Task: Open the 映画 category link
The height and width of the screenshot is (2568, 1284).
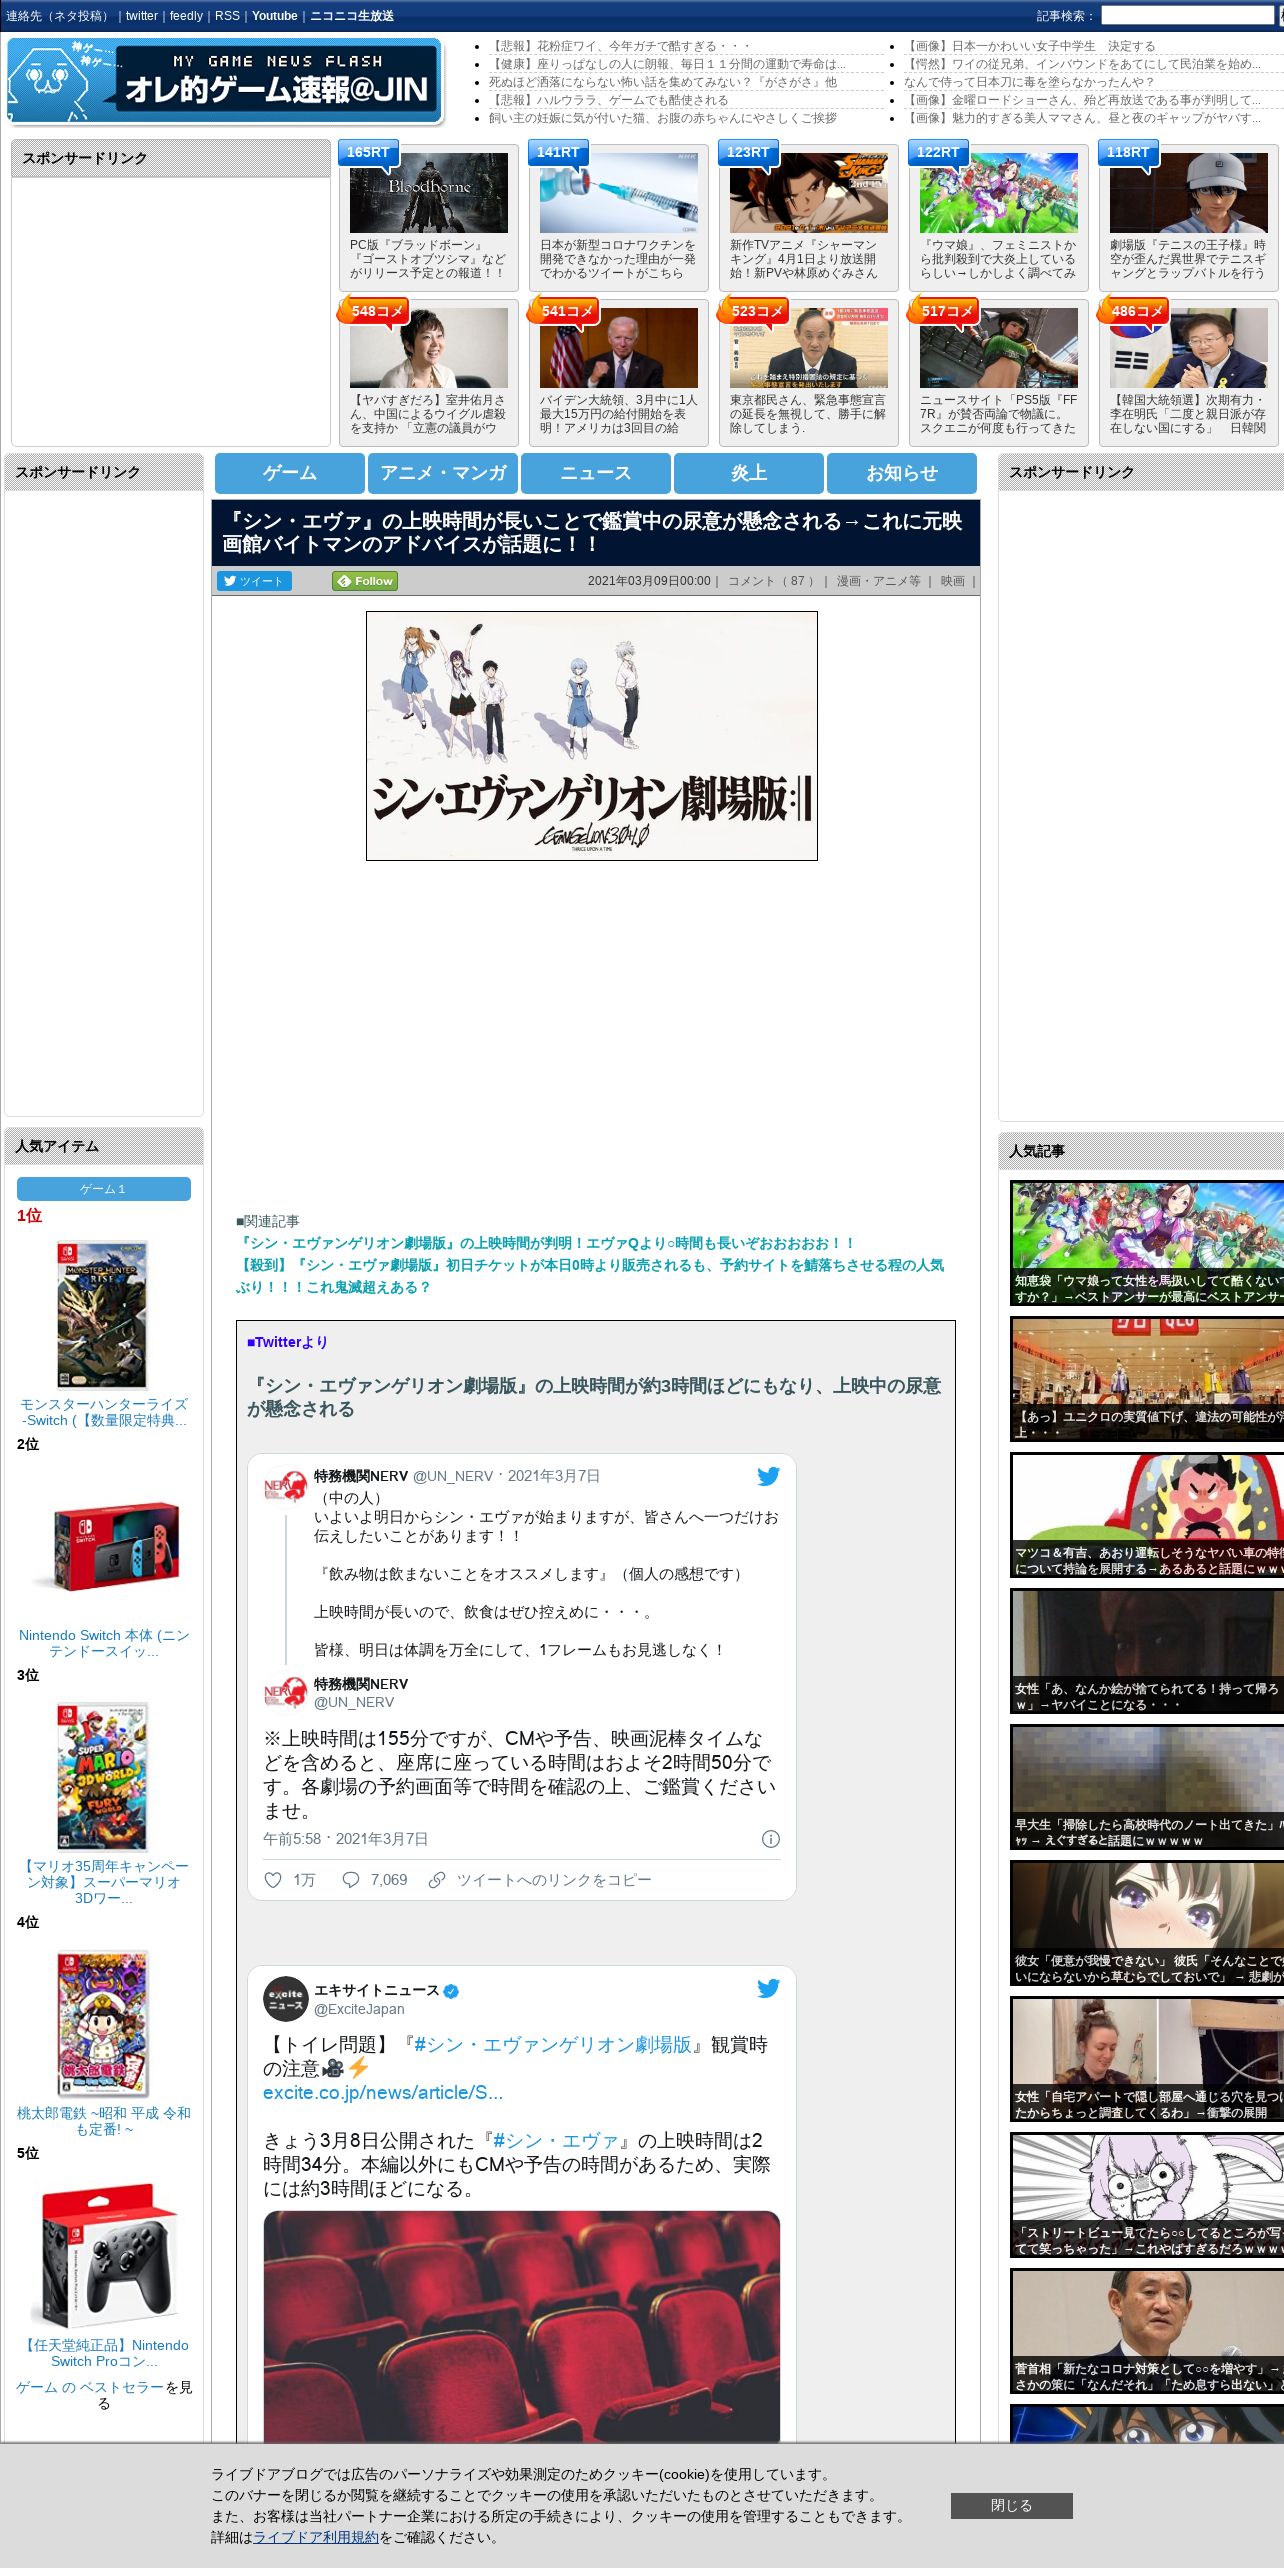Action: pyautogui.click(x=952, y=581)
